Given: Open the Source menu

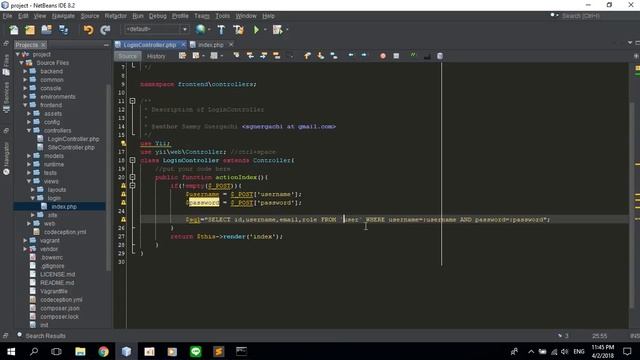Looking at the screenshot, I should 90,16.
